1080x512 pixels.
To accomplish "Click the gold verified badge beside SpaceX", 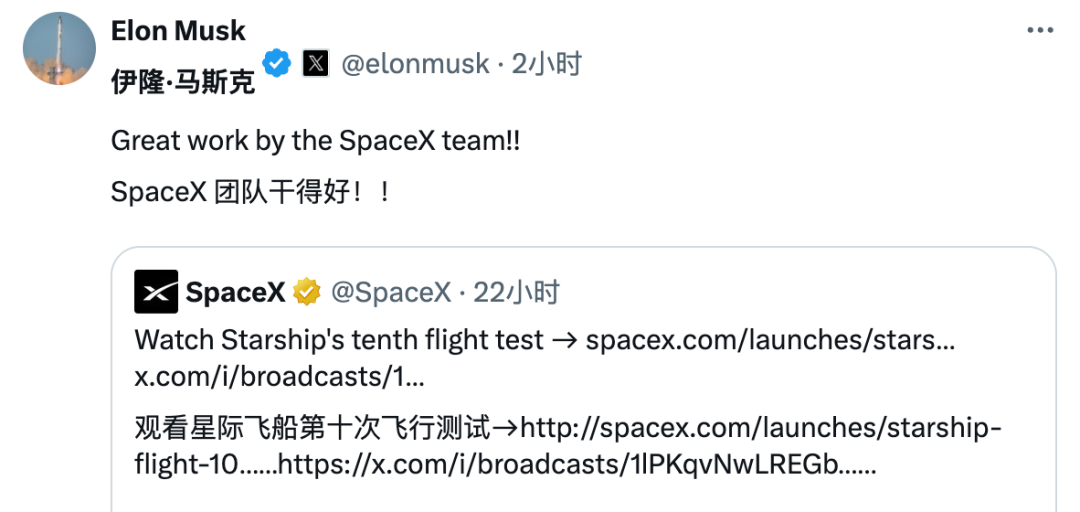I will coord(307,292).
